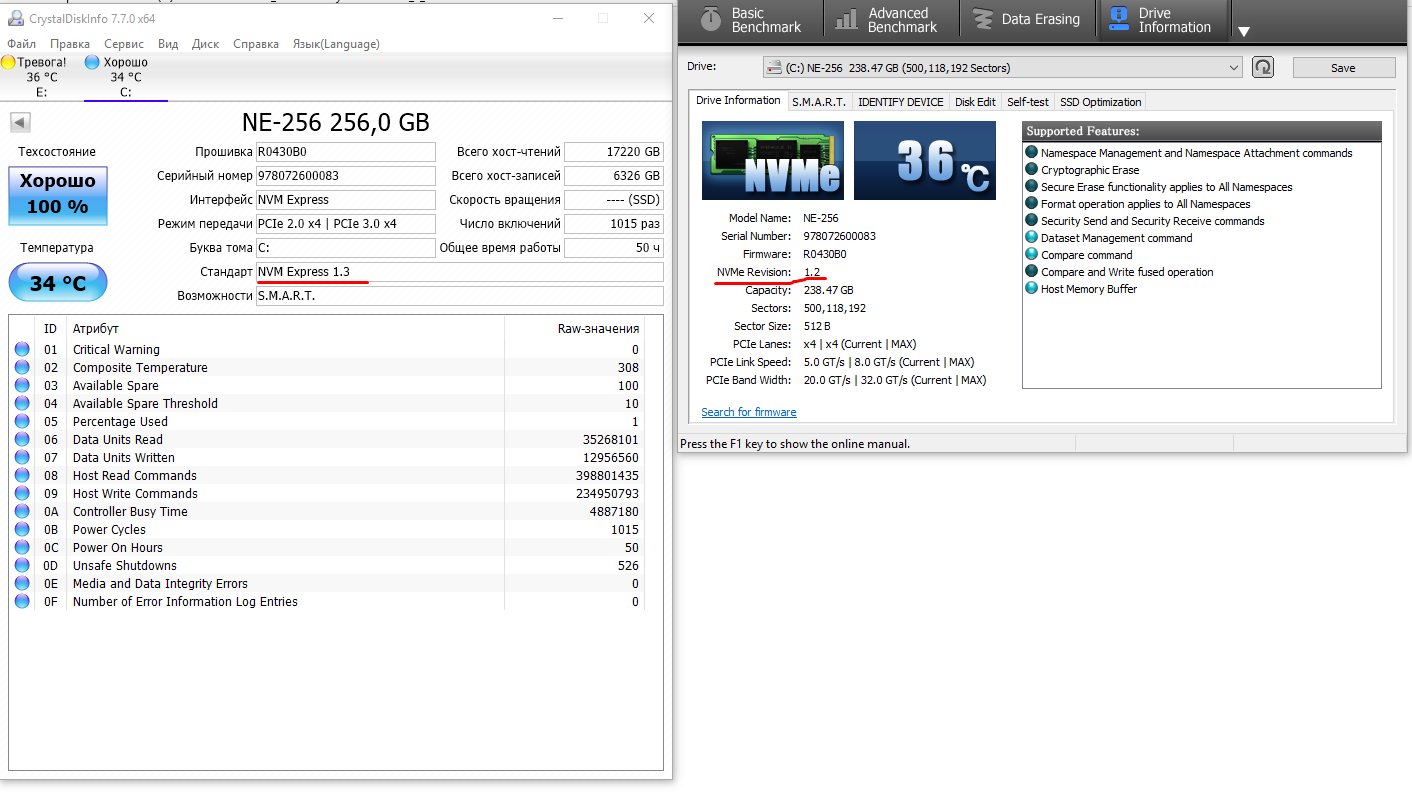Click the Data Erasing icon

[984, 19]
